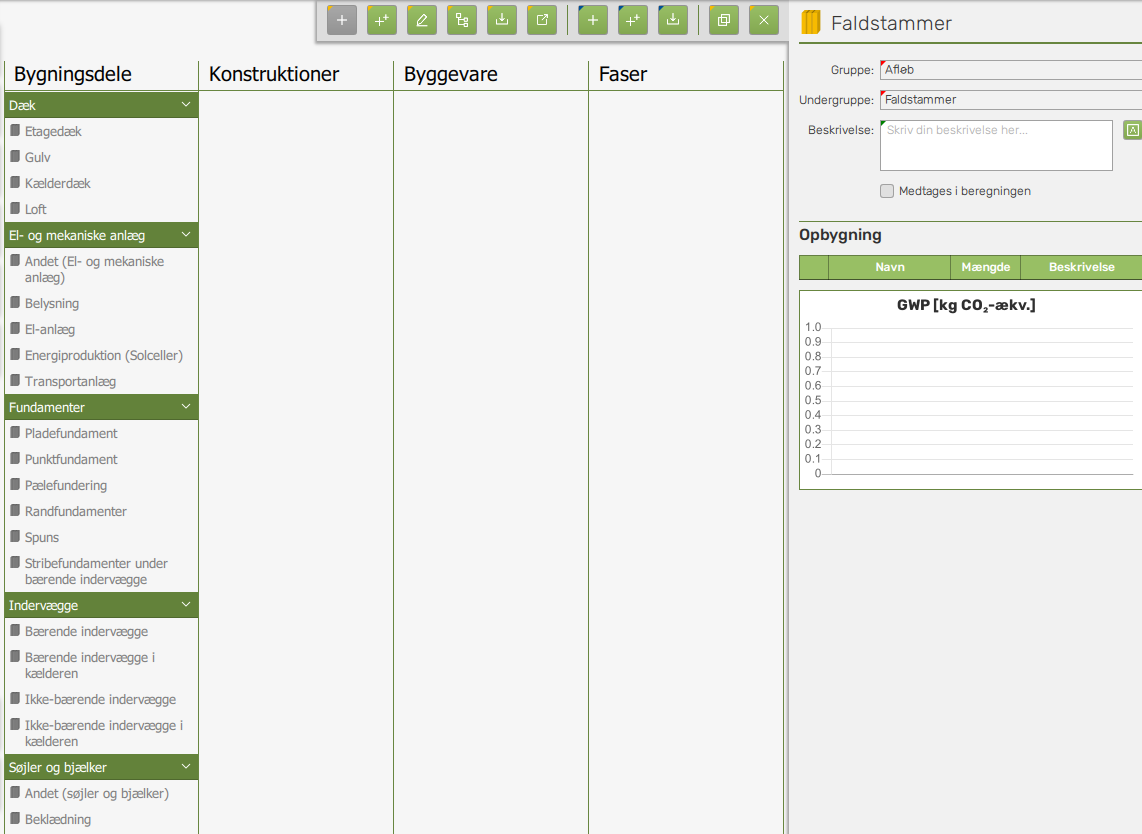
Task: Select the Etagedæk item
Action: pyautogui.click(x=53, y=131)
